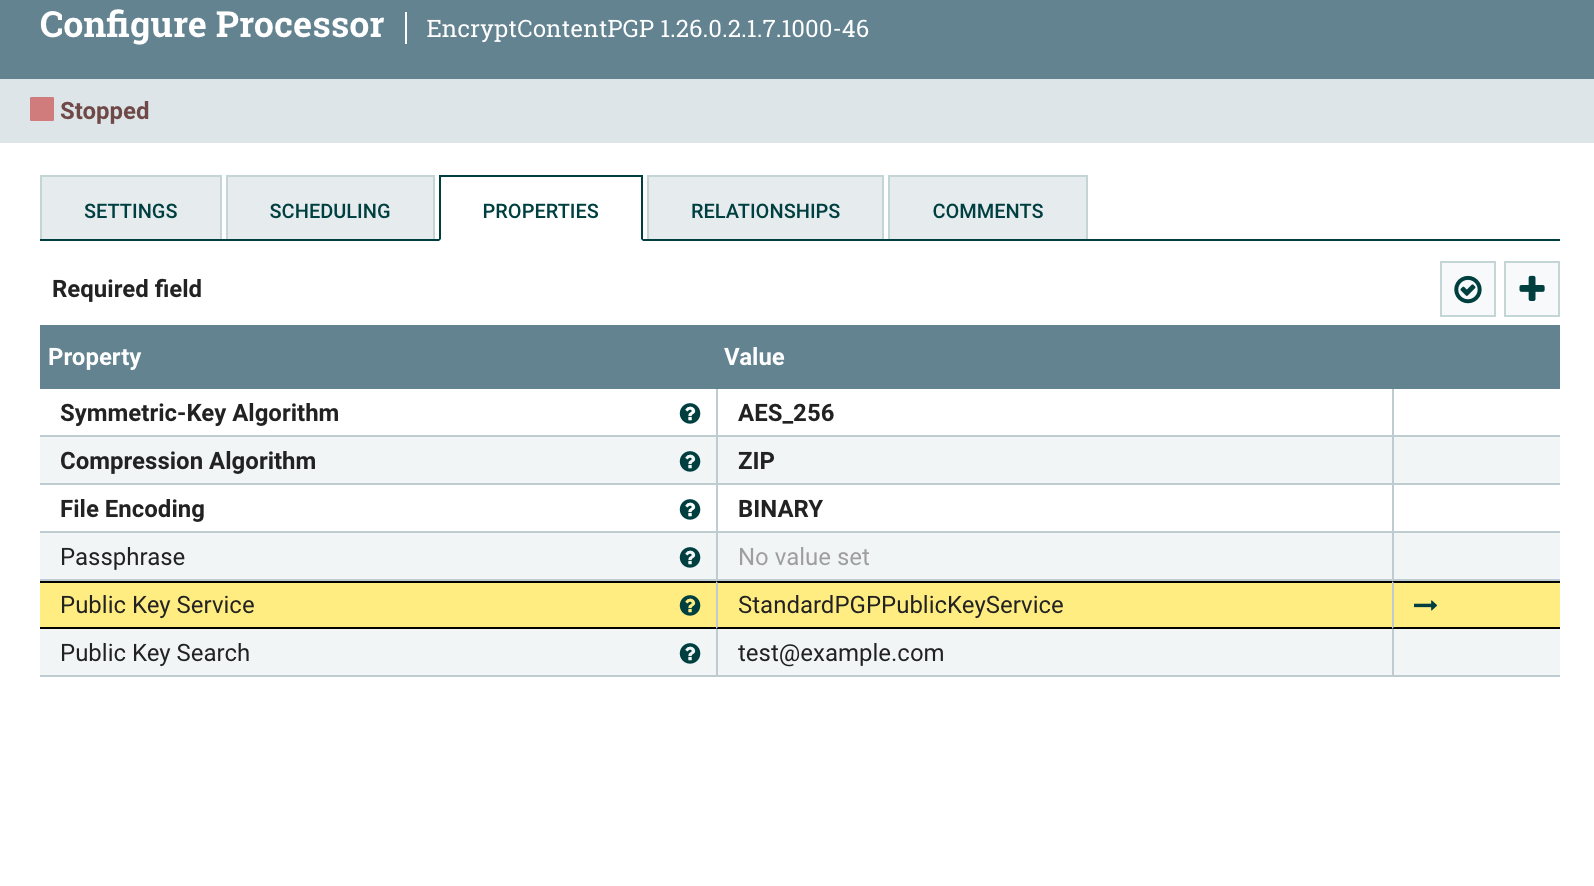The image size is (1594, 886).
Task: Click the Stopped status indicator
Action: (90, 110)
